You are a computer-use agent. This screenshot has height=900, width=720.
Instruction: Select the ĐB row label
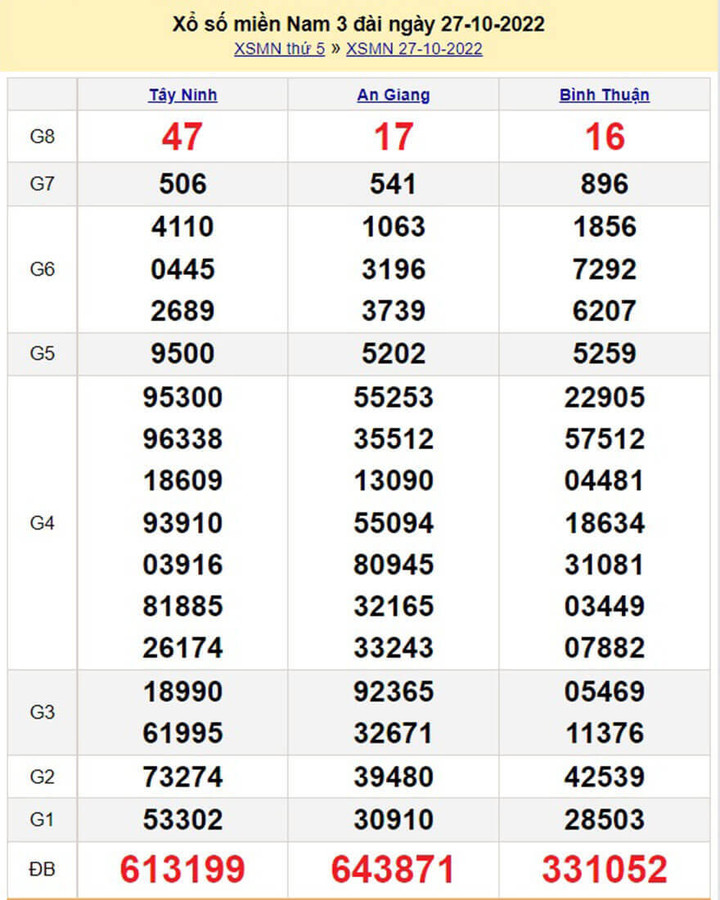(42, 869)
